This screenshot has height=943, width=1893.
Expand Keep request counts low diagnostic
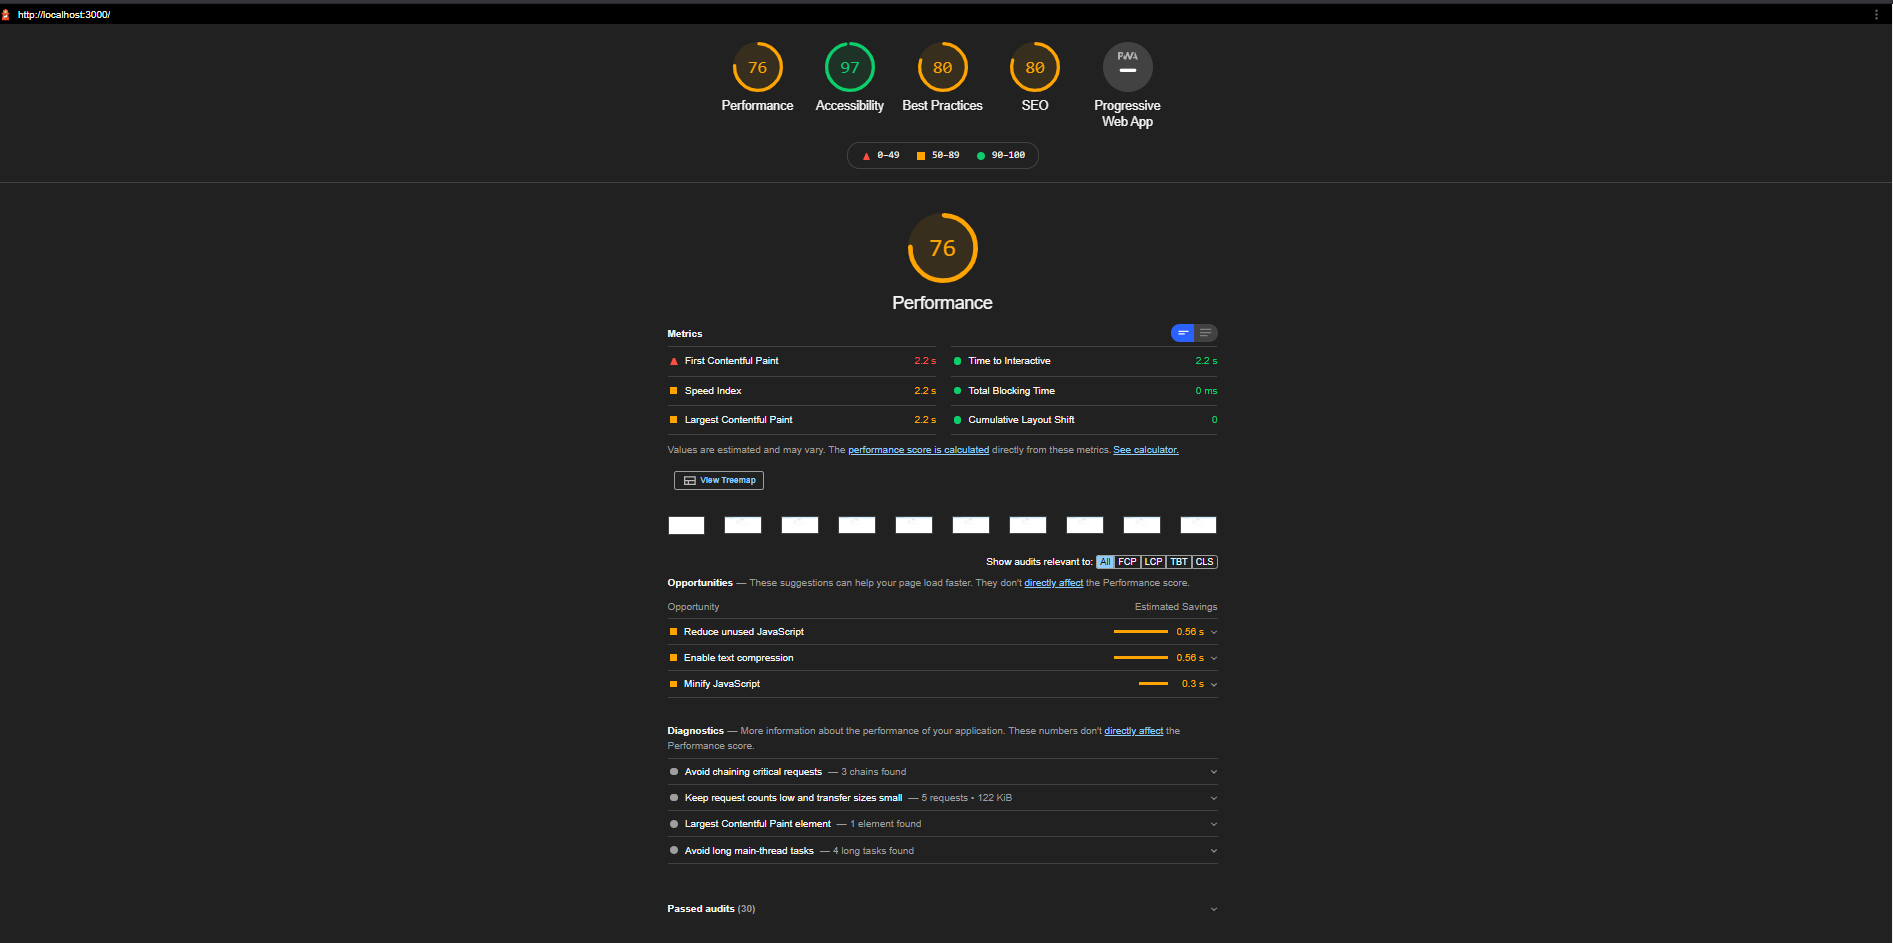(942, 798)
